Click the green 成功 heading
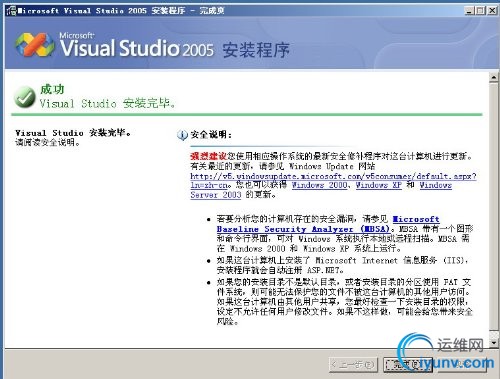500x379 pixels. (52, 89)
